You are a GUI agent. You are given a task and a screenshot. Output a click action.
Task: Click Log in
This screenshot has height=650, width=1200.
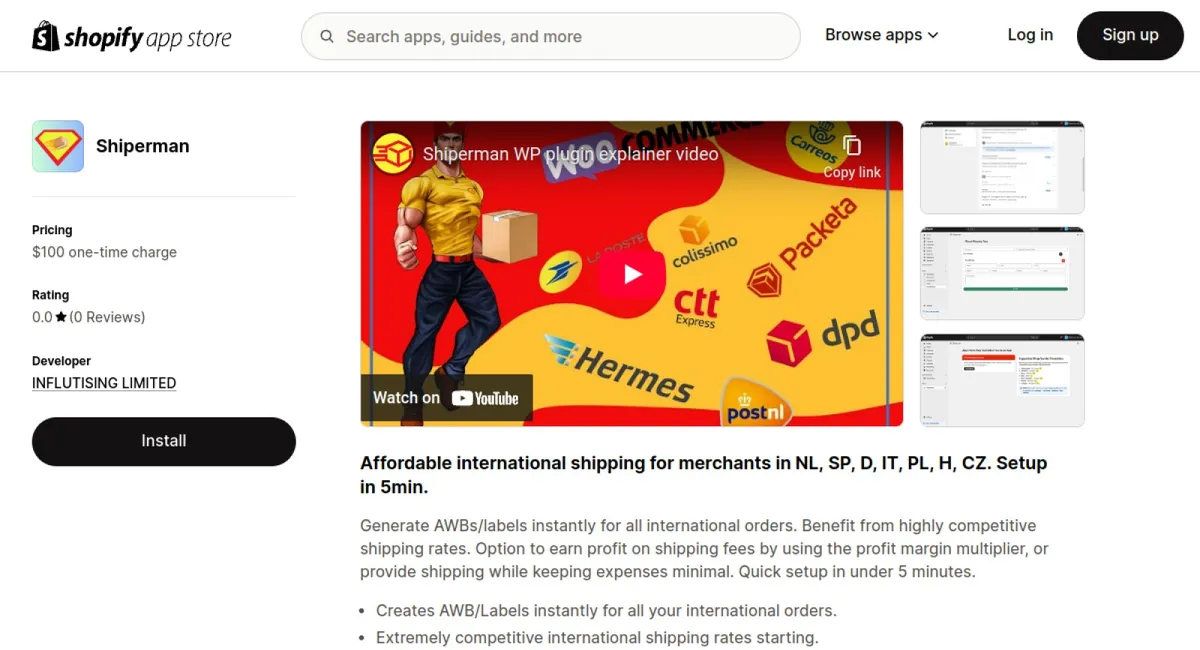pyautogui.click(x=1030, y=35)
